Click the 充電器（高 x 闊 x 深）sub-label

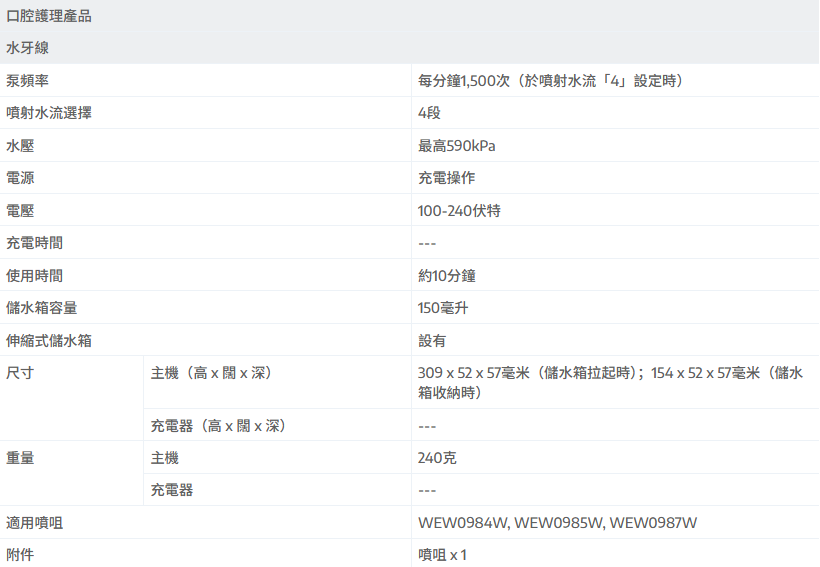click(x=218, y=426)
